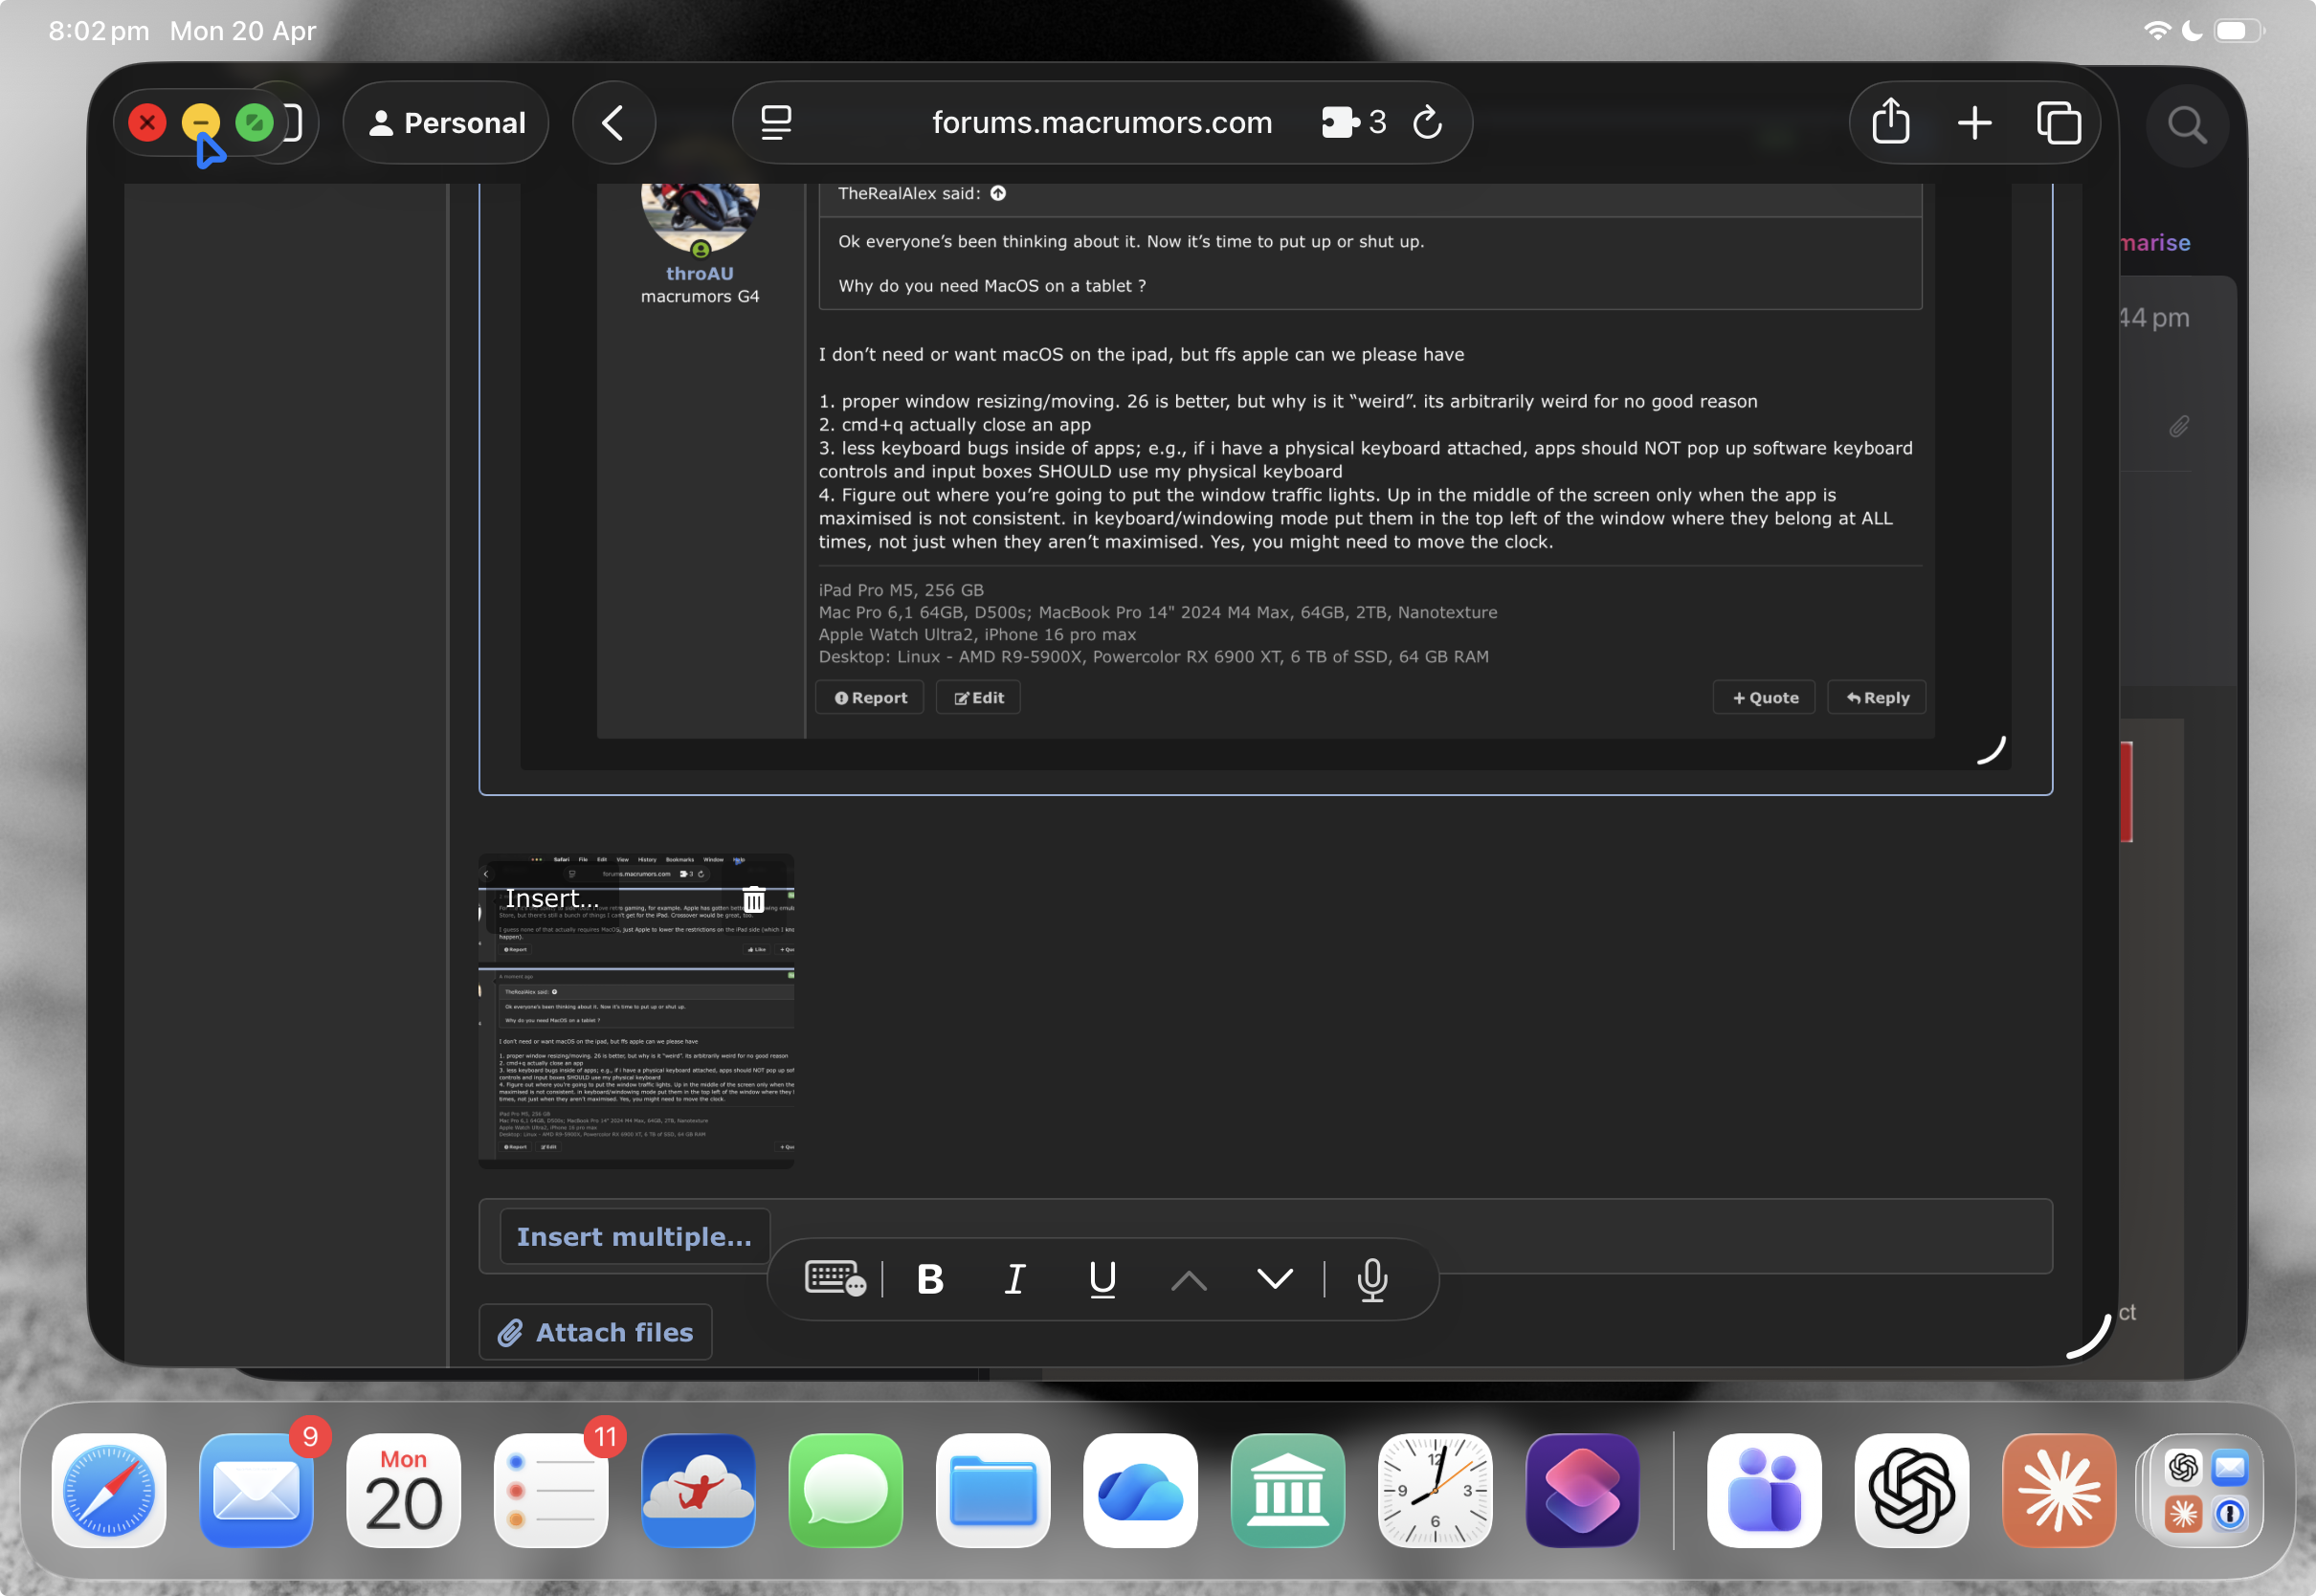Open Microsoft Teams from the dock
The height and width of the screenshot is (1596, 2316).
pos(1764,1490)
